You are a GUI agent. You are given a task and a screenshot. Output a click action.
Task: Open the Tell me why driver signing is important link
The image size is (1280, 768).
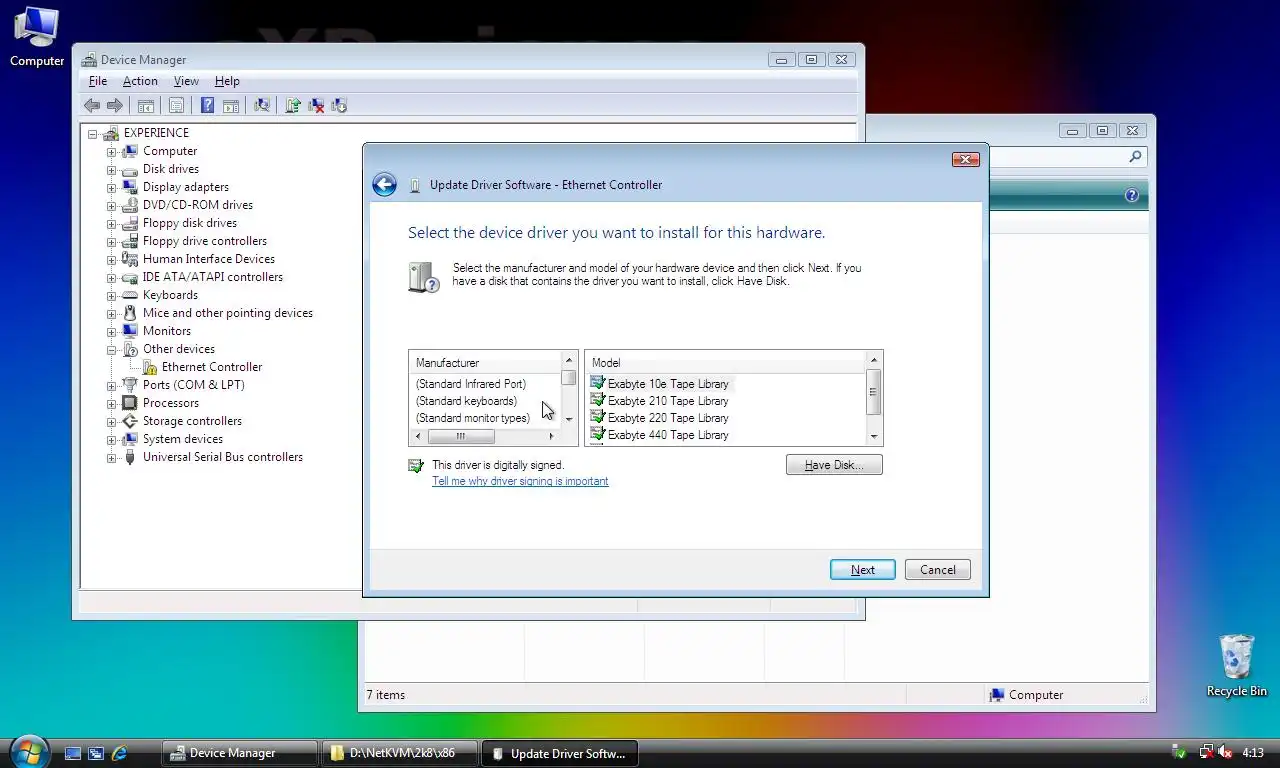tap(520, 481)
